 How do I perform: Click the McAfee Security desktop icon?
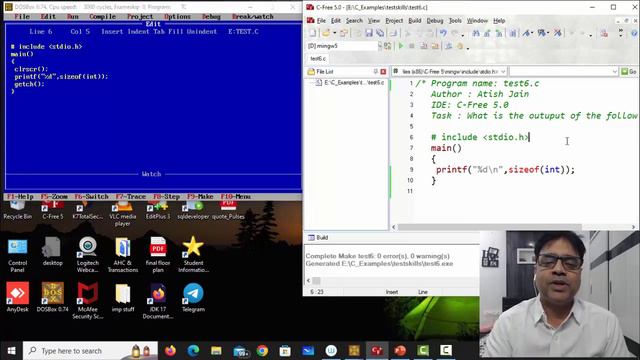click(x=87, y=300)
